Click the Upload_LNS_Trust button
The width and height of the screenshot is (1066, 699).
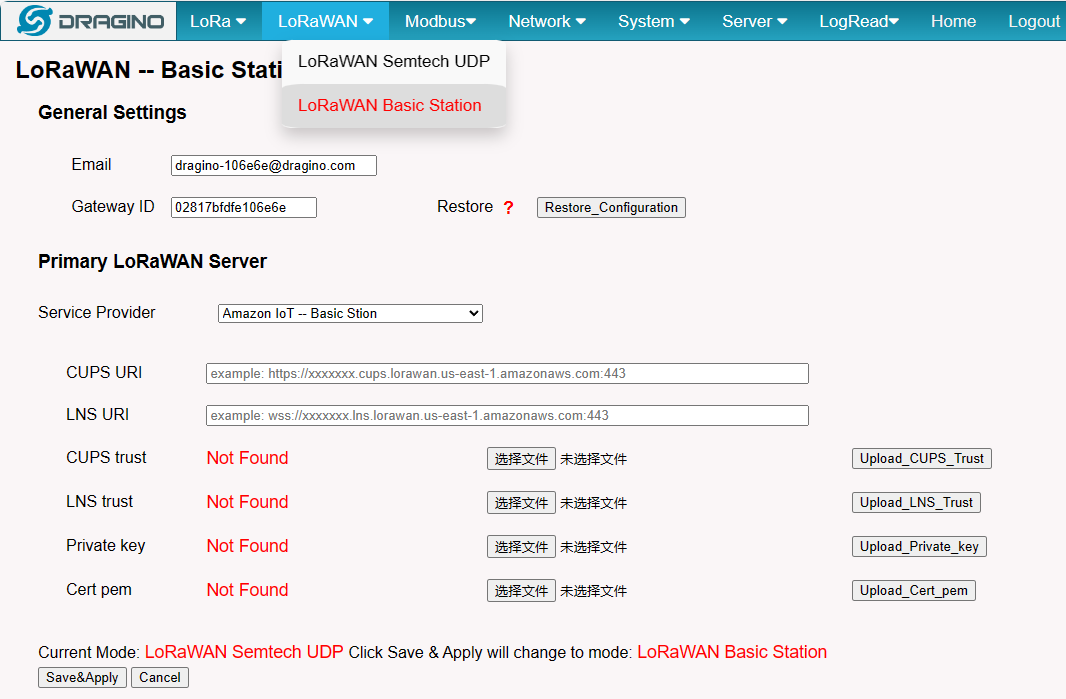click(x=916, y=502)
